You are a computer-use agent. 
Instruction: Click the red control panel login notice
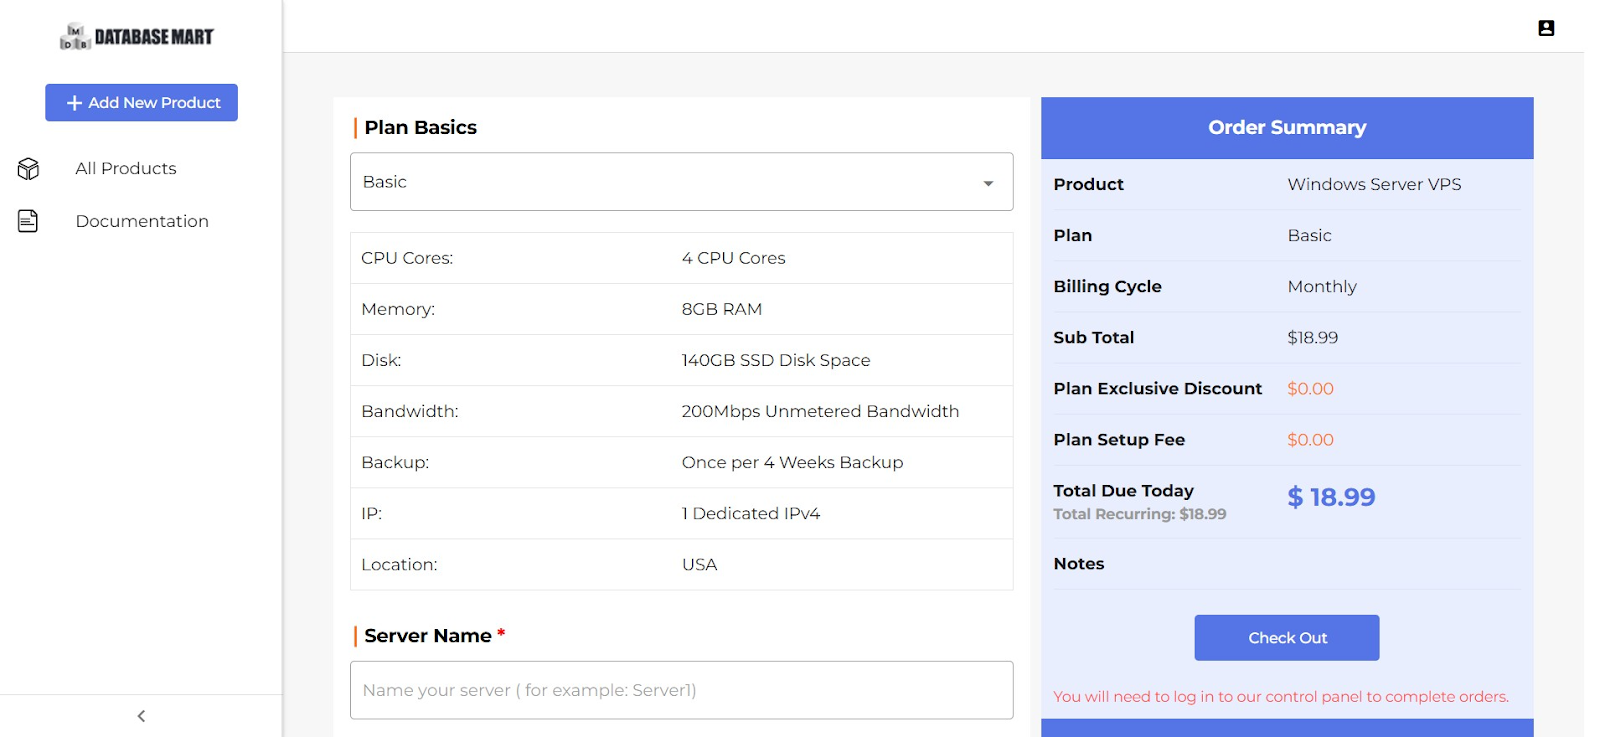coord(1280,697)
